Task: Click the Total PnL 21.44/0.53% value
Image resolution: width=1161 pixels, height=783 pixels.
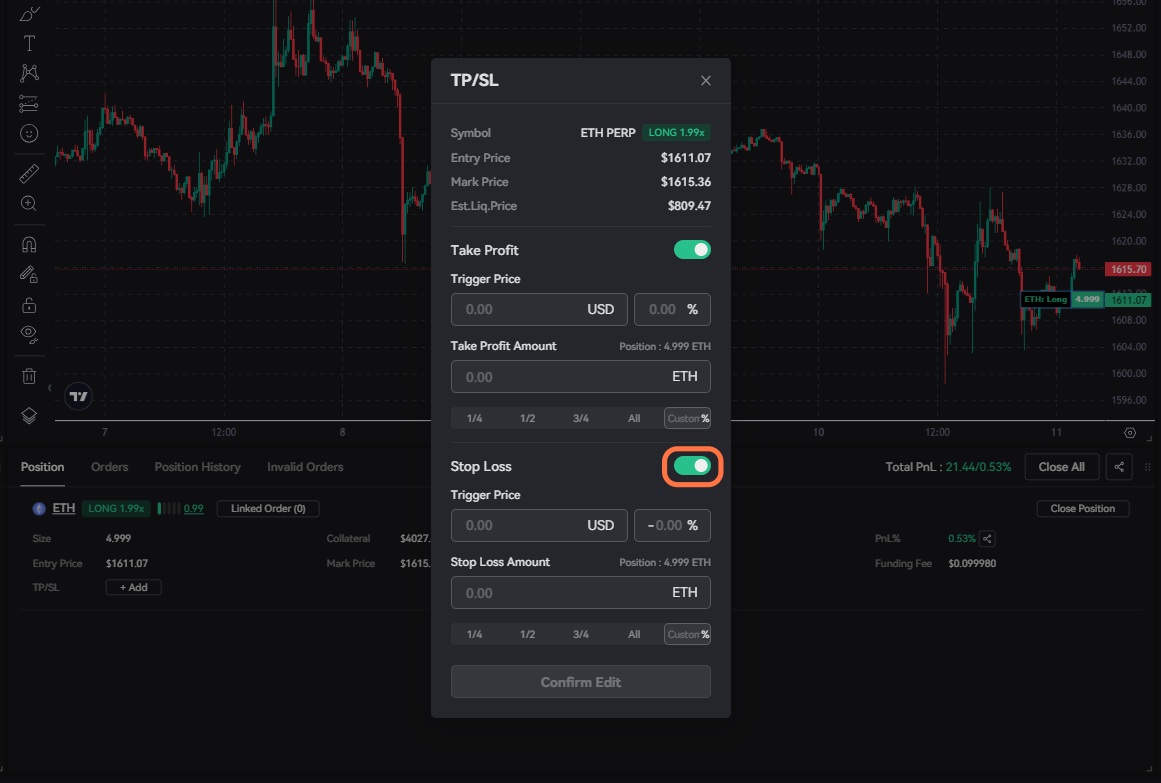Action: point(978,467)
